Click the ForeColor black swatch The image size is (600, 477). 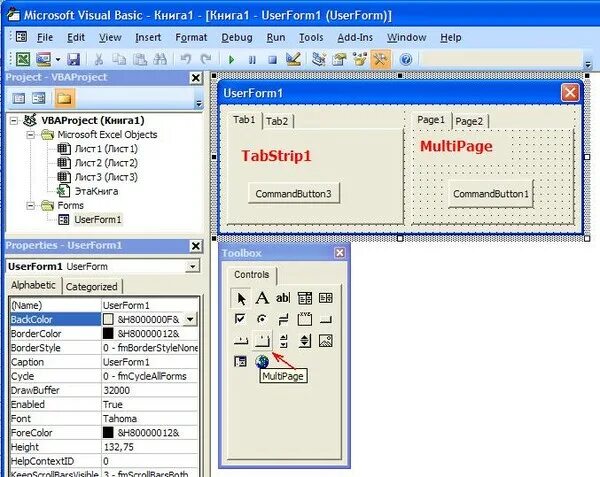tap(108, 433)
